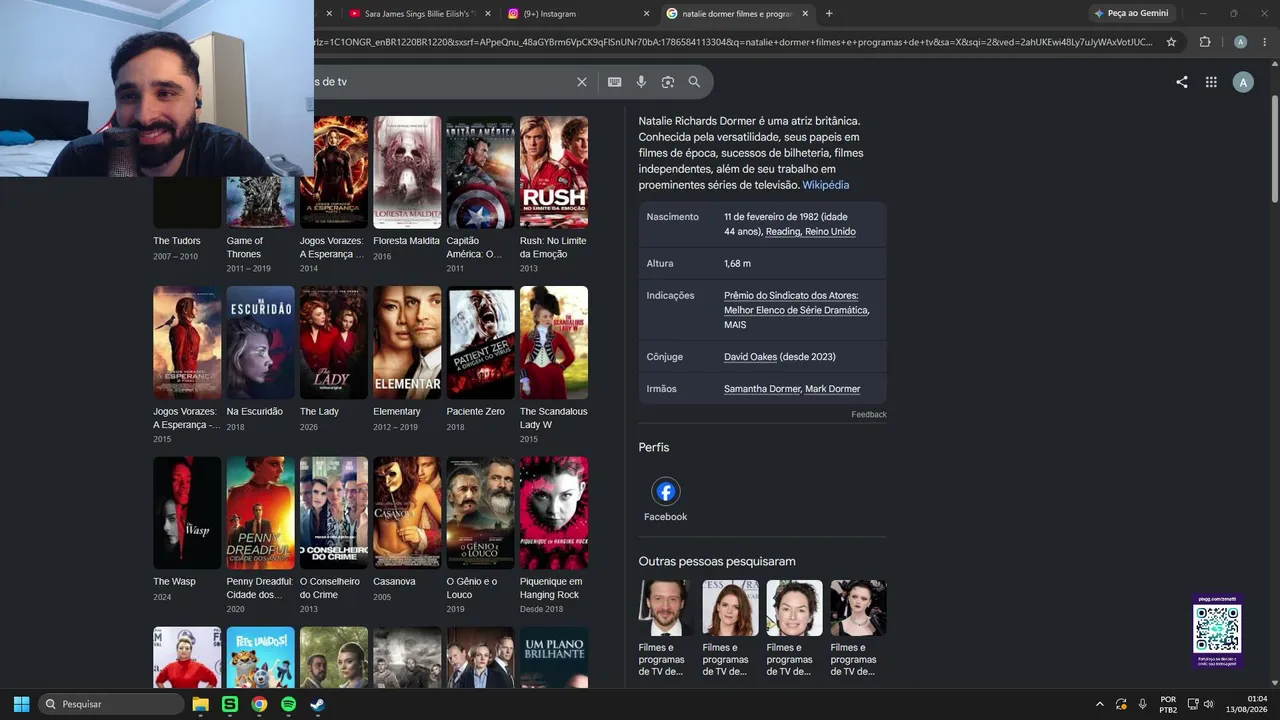
Task: Open a new browser tab
Action: tap(829, 14)
